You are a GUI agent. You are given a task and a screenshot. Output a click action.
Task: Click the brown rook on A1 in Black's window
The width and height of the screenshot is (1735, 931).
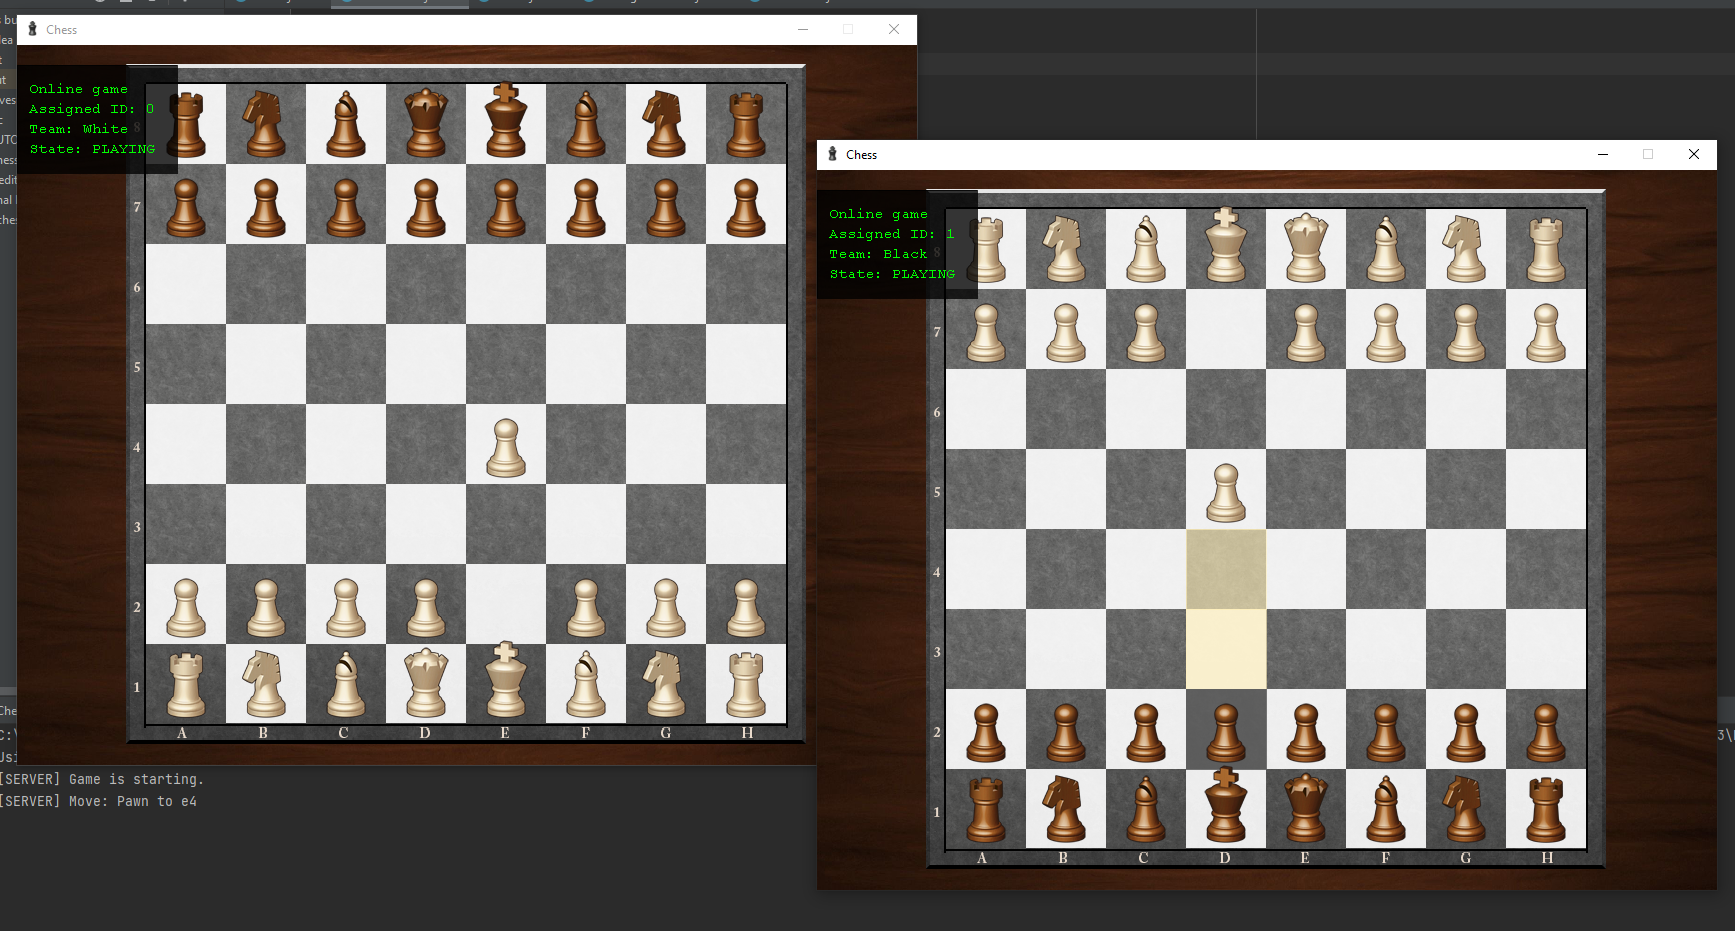[x=986, y=809]
